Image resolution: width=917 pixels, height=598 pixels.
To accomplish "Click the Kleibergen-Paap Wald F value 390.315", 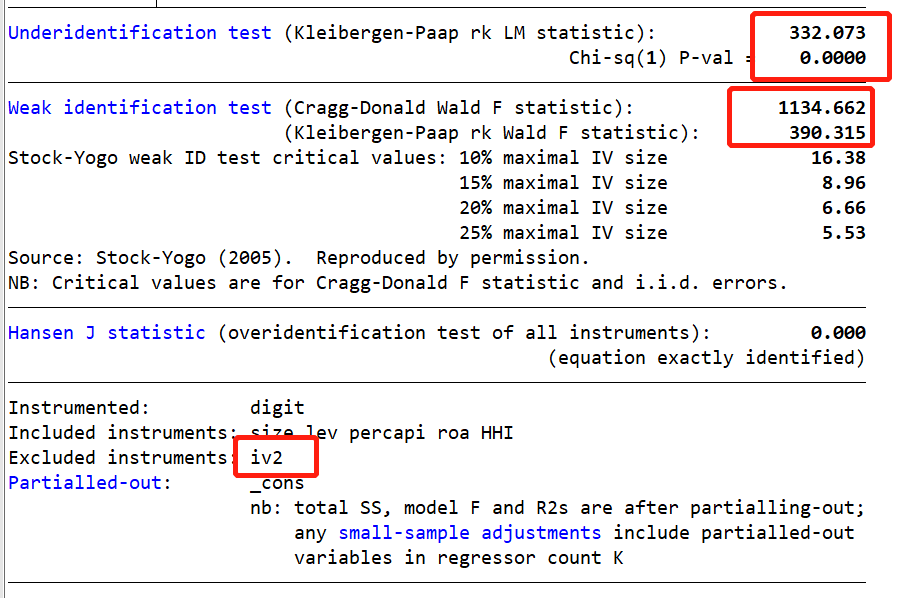I will point(827,133).
